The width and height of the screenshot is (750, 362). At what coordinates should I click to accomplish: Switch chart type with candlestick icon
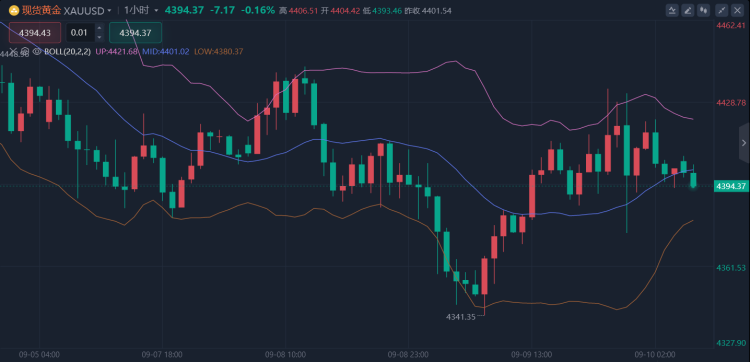703,10
